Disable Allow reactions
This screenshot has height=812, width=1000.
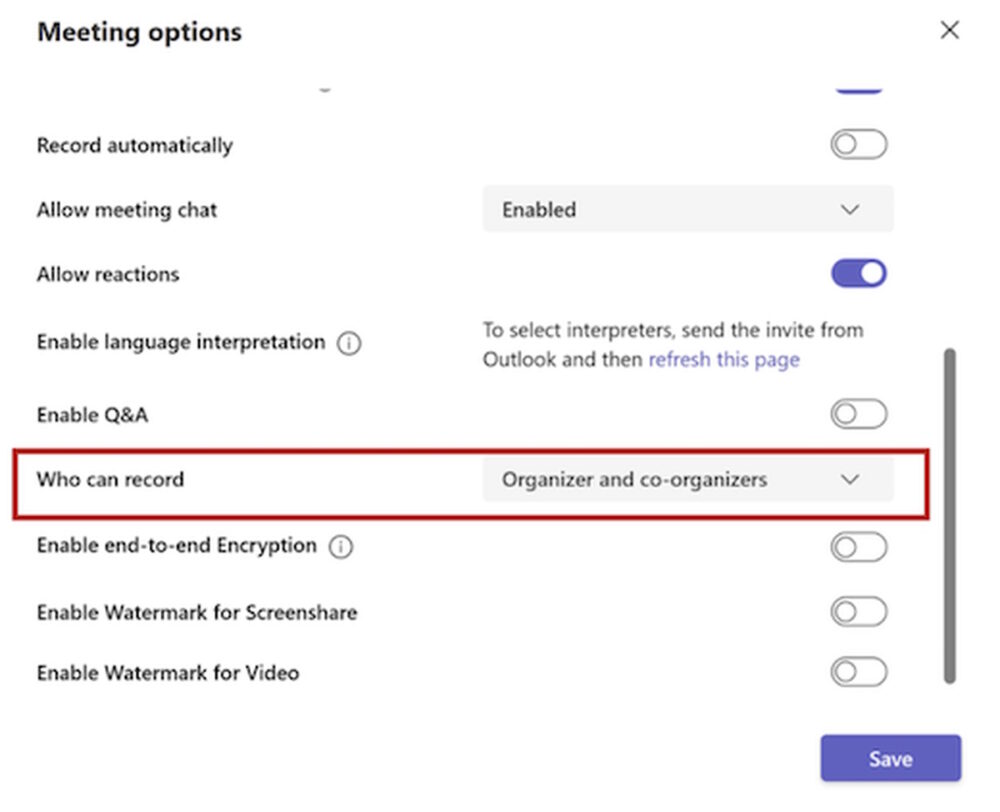point(858,273)
